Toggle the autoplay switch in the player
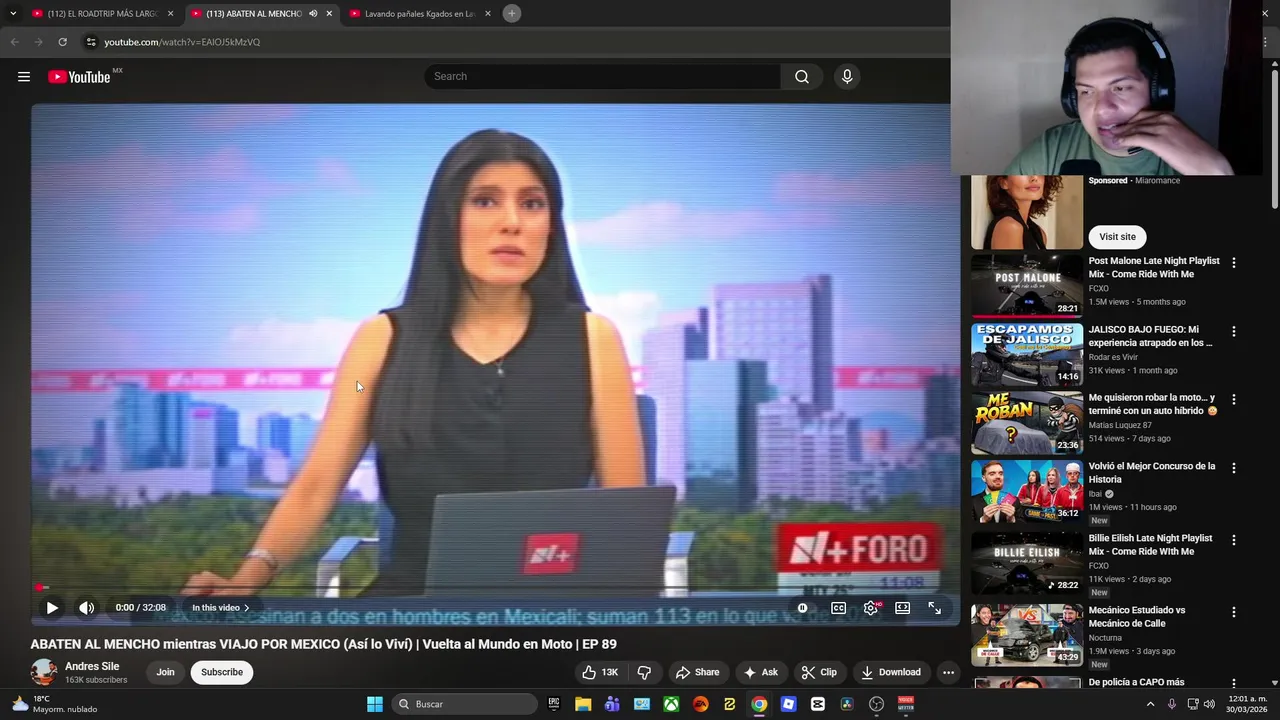Viewport: 1280px width, 720px height. (802, 608)
